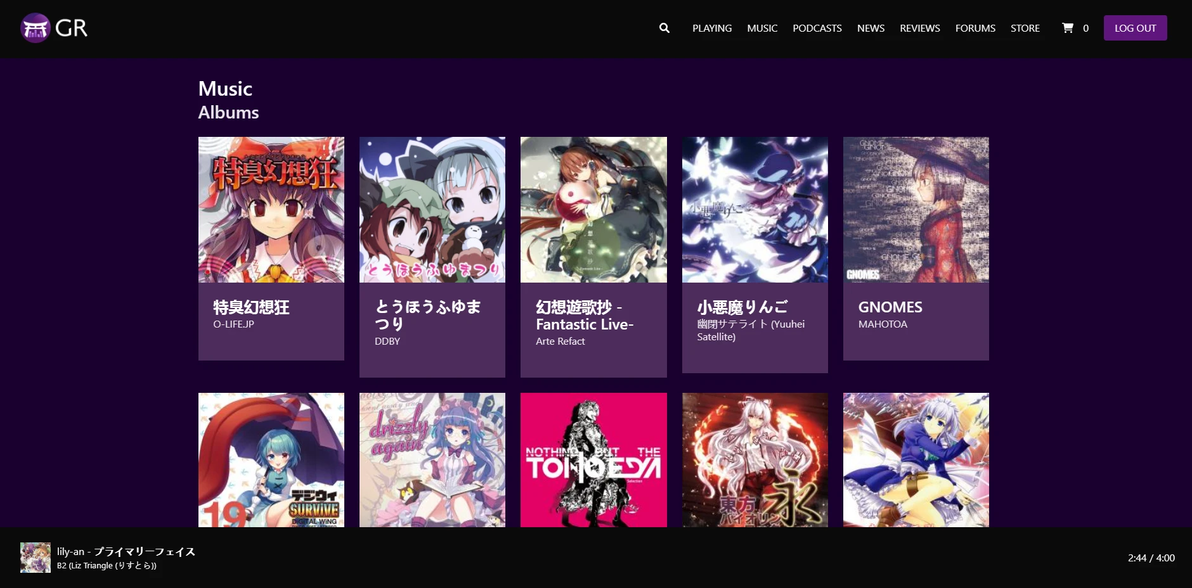The height and width of the screenshot is (588, 1192).
Task: Open the drizzly again album cover
Action: [x=432, y=460]
